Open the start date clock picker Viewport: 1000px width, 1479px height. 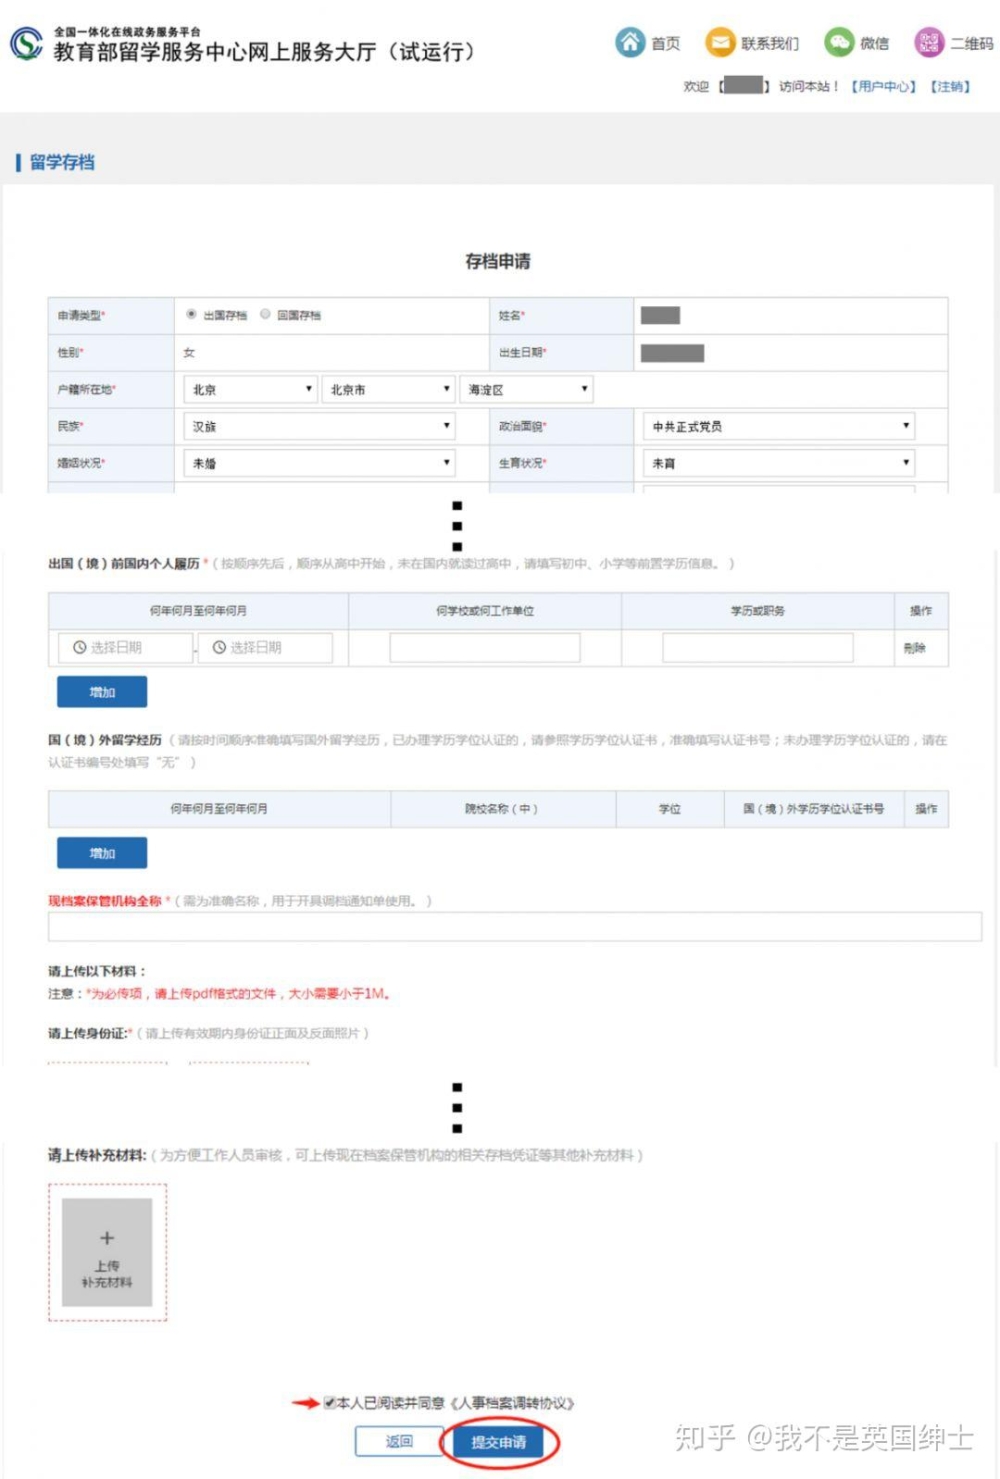79,648
